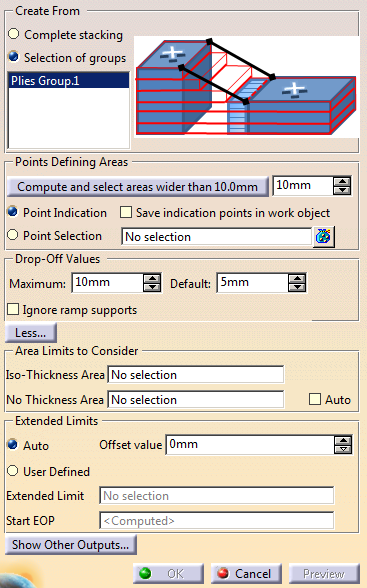Click Compute and select areas wider than 10.0mm
367x588 pixels.
click(138, 186)
